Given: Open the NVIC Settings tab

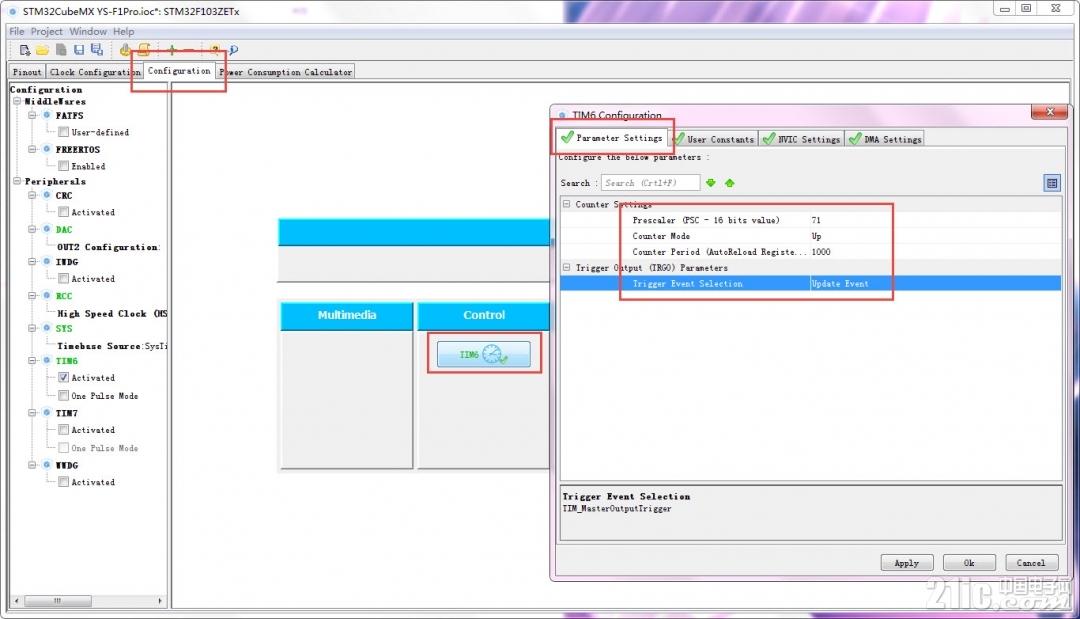Looking at the screenshot, I should 802,139.
